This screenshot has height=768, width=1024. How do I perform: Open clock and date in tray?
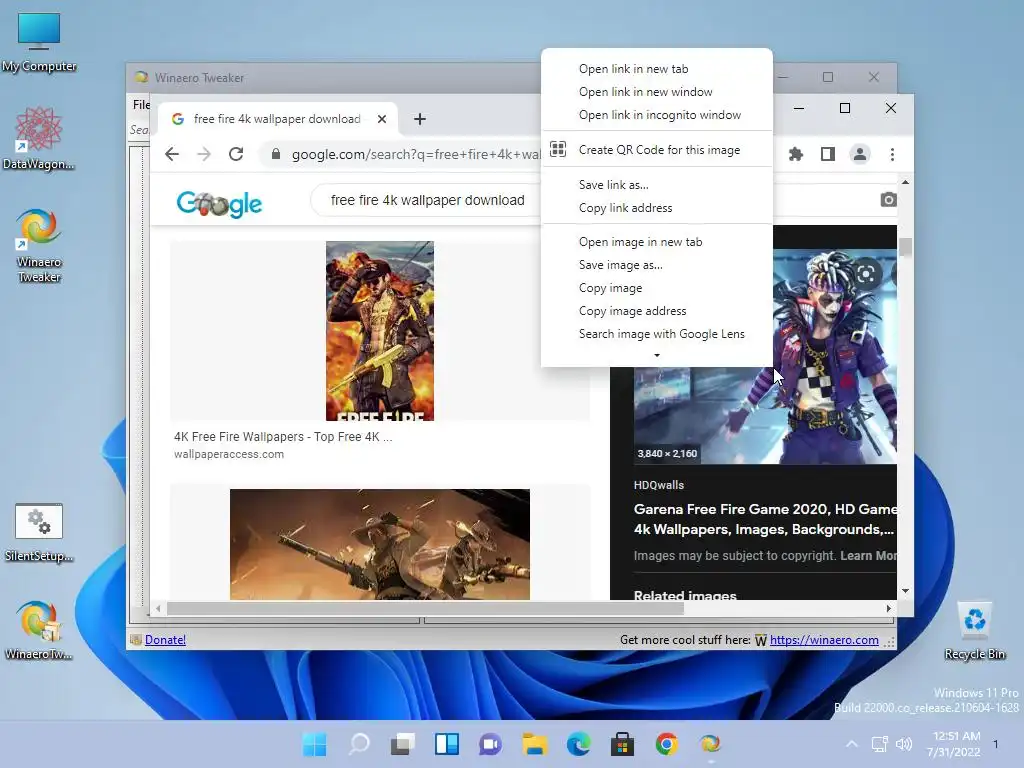tap(953, 744)
